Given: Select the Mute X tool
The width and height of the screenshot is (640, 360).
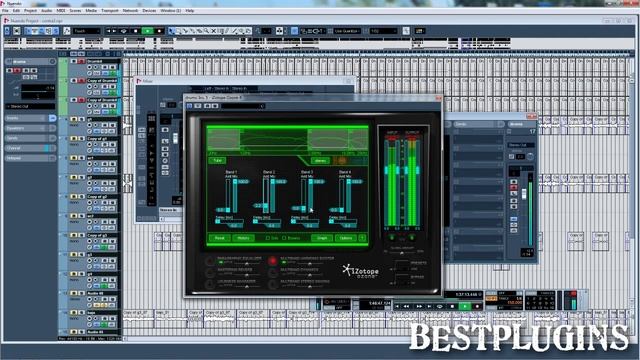Looking at the screenshot, I should click(x=213, y=31).
